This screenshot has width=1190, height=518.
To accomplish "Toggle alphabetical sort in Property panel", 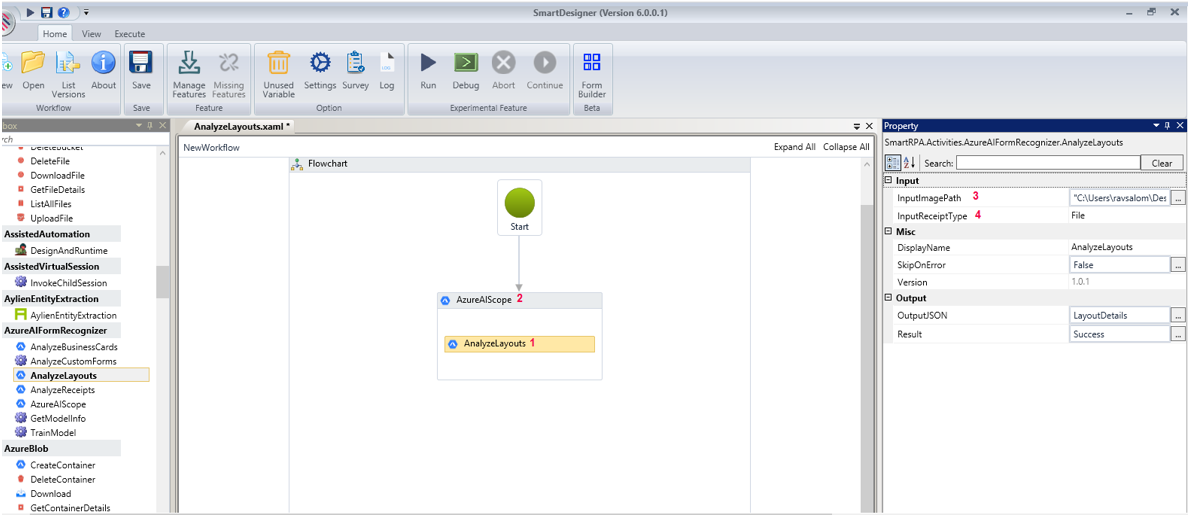I will click(909, 162).
